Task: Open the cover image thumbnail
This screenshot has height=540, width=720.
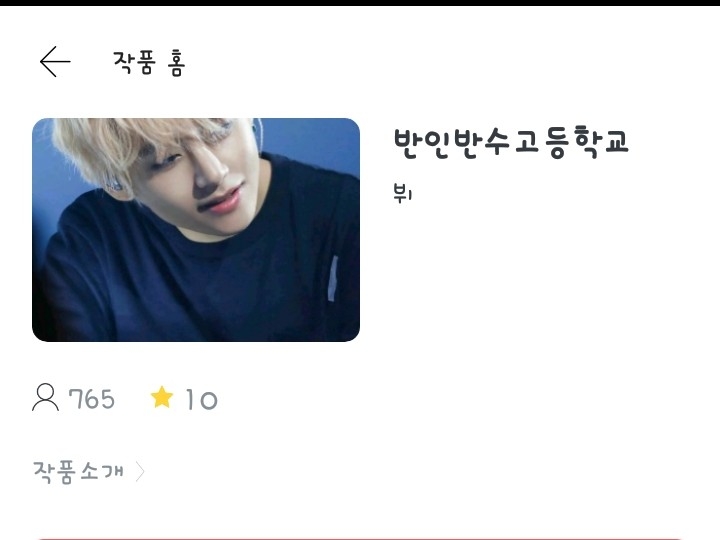Action: (x=196, y=230)
